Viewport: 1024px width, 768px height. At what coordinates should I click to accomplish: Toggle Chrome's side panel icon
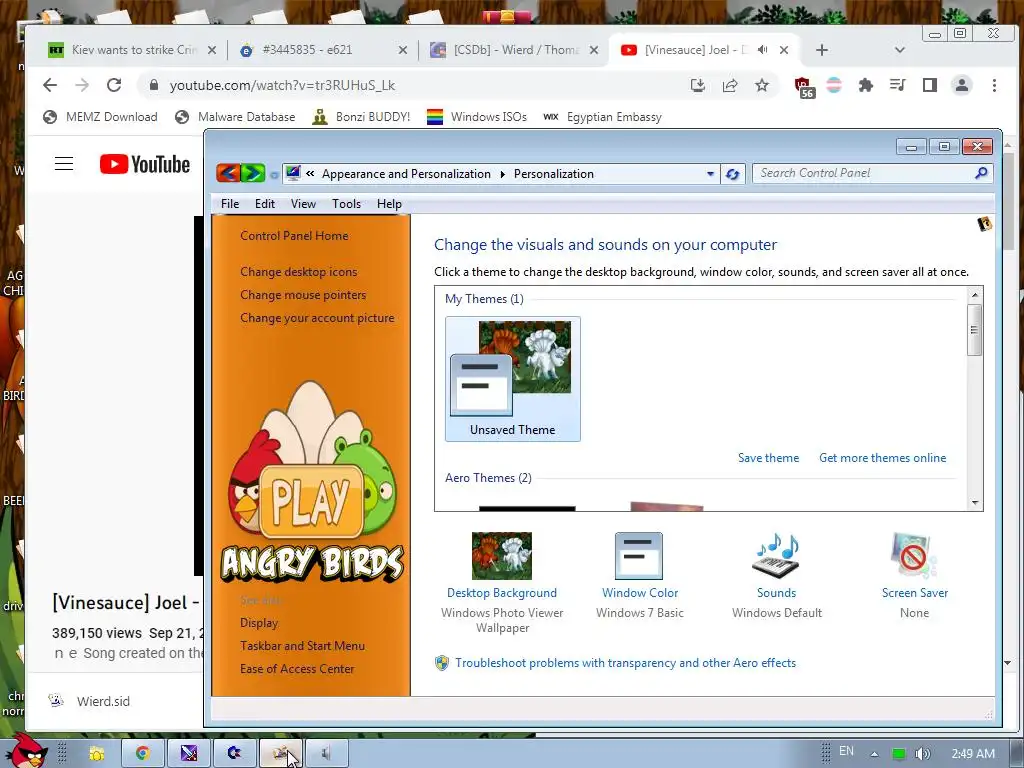coord(929,86)
